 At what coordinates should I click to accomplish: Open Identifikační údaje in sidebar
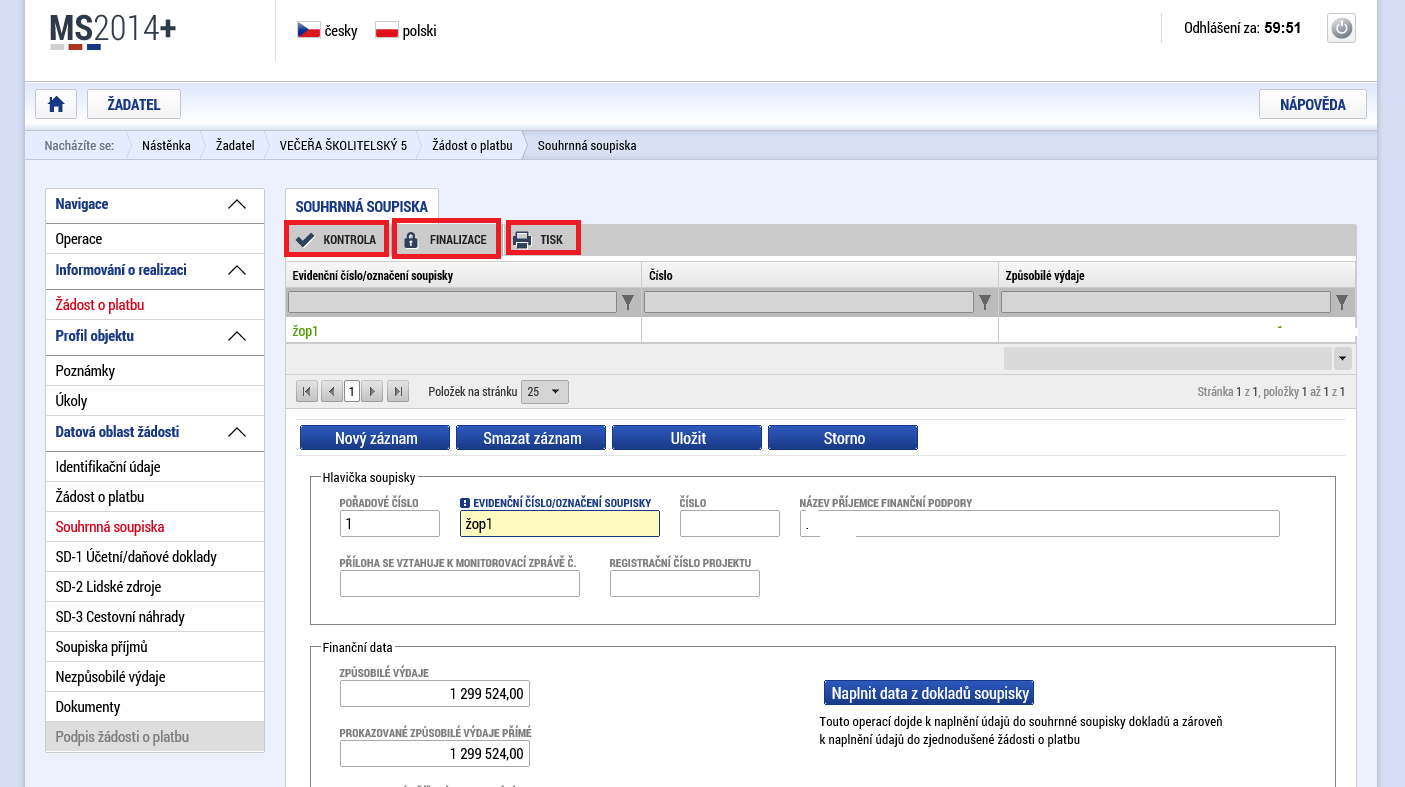click(155, 467)
